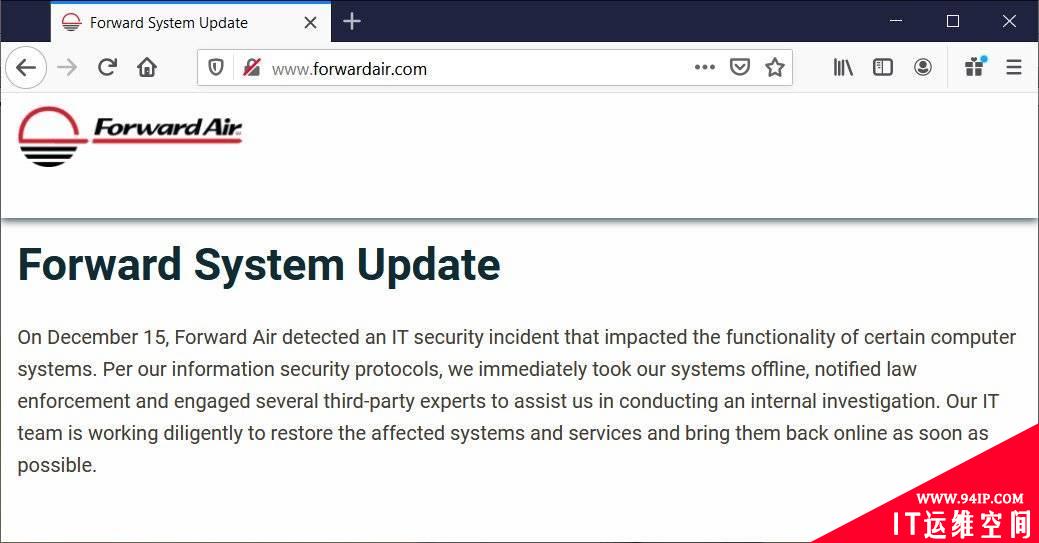Open tracking protection shield info
1039x543 pixels.
pos(216,68)
